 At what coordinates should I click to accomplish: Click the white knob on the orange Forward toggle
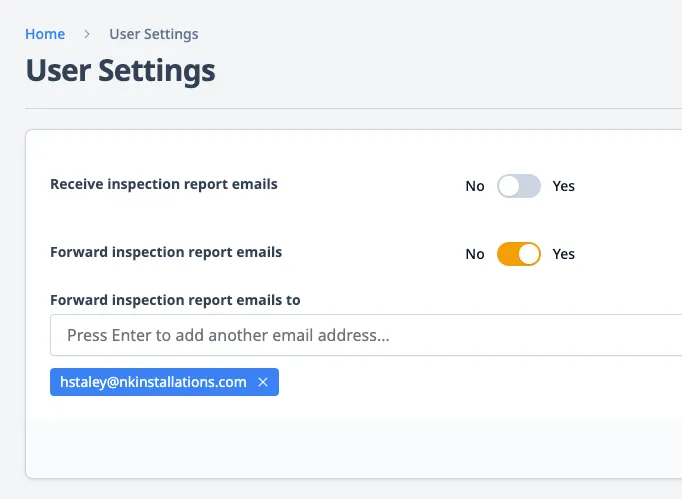click(x=529, y=254)
